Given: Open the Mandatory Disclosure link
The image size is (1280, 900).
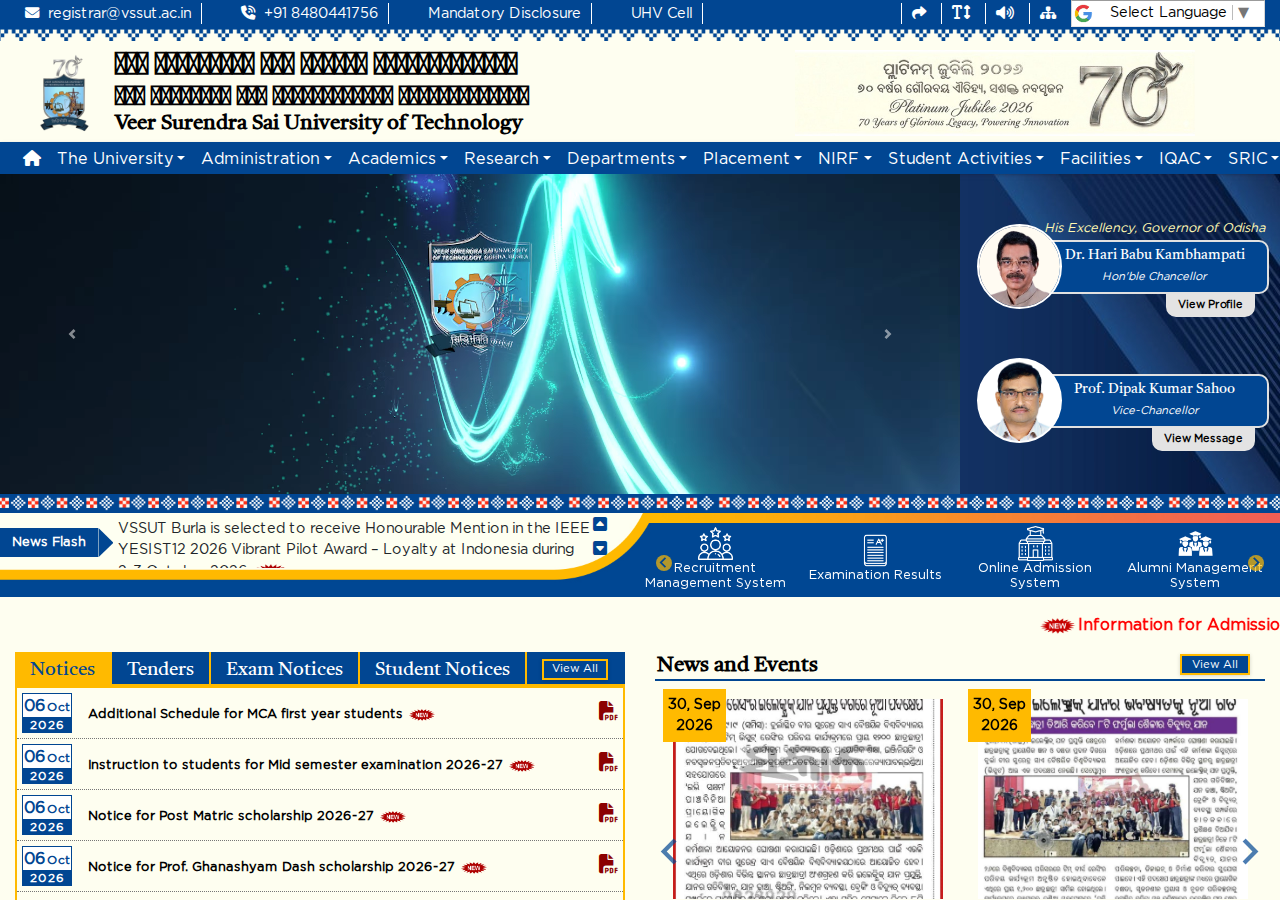Looking at the screenshot, I should (x=504, y=13).
